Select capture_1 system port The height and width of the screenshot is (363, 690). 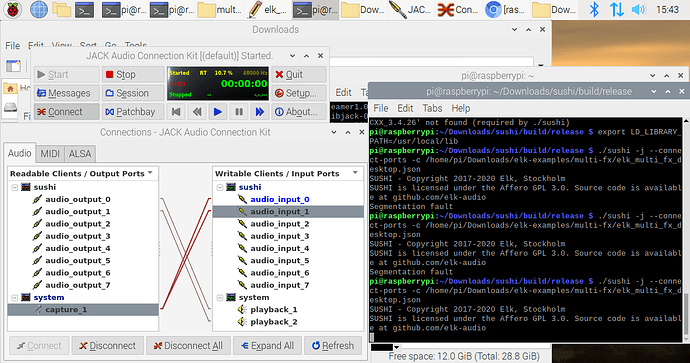[x=66, y=310]
